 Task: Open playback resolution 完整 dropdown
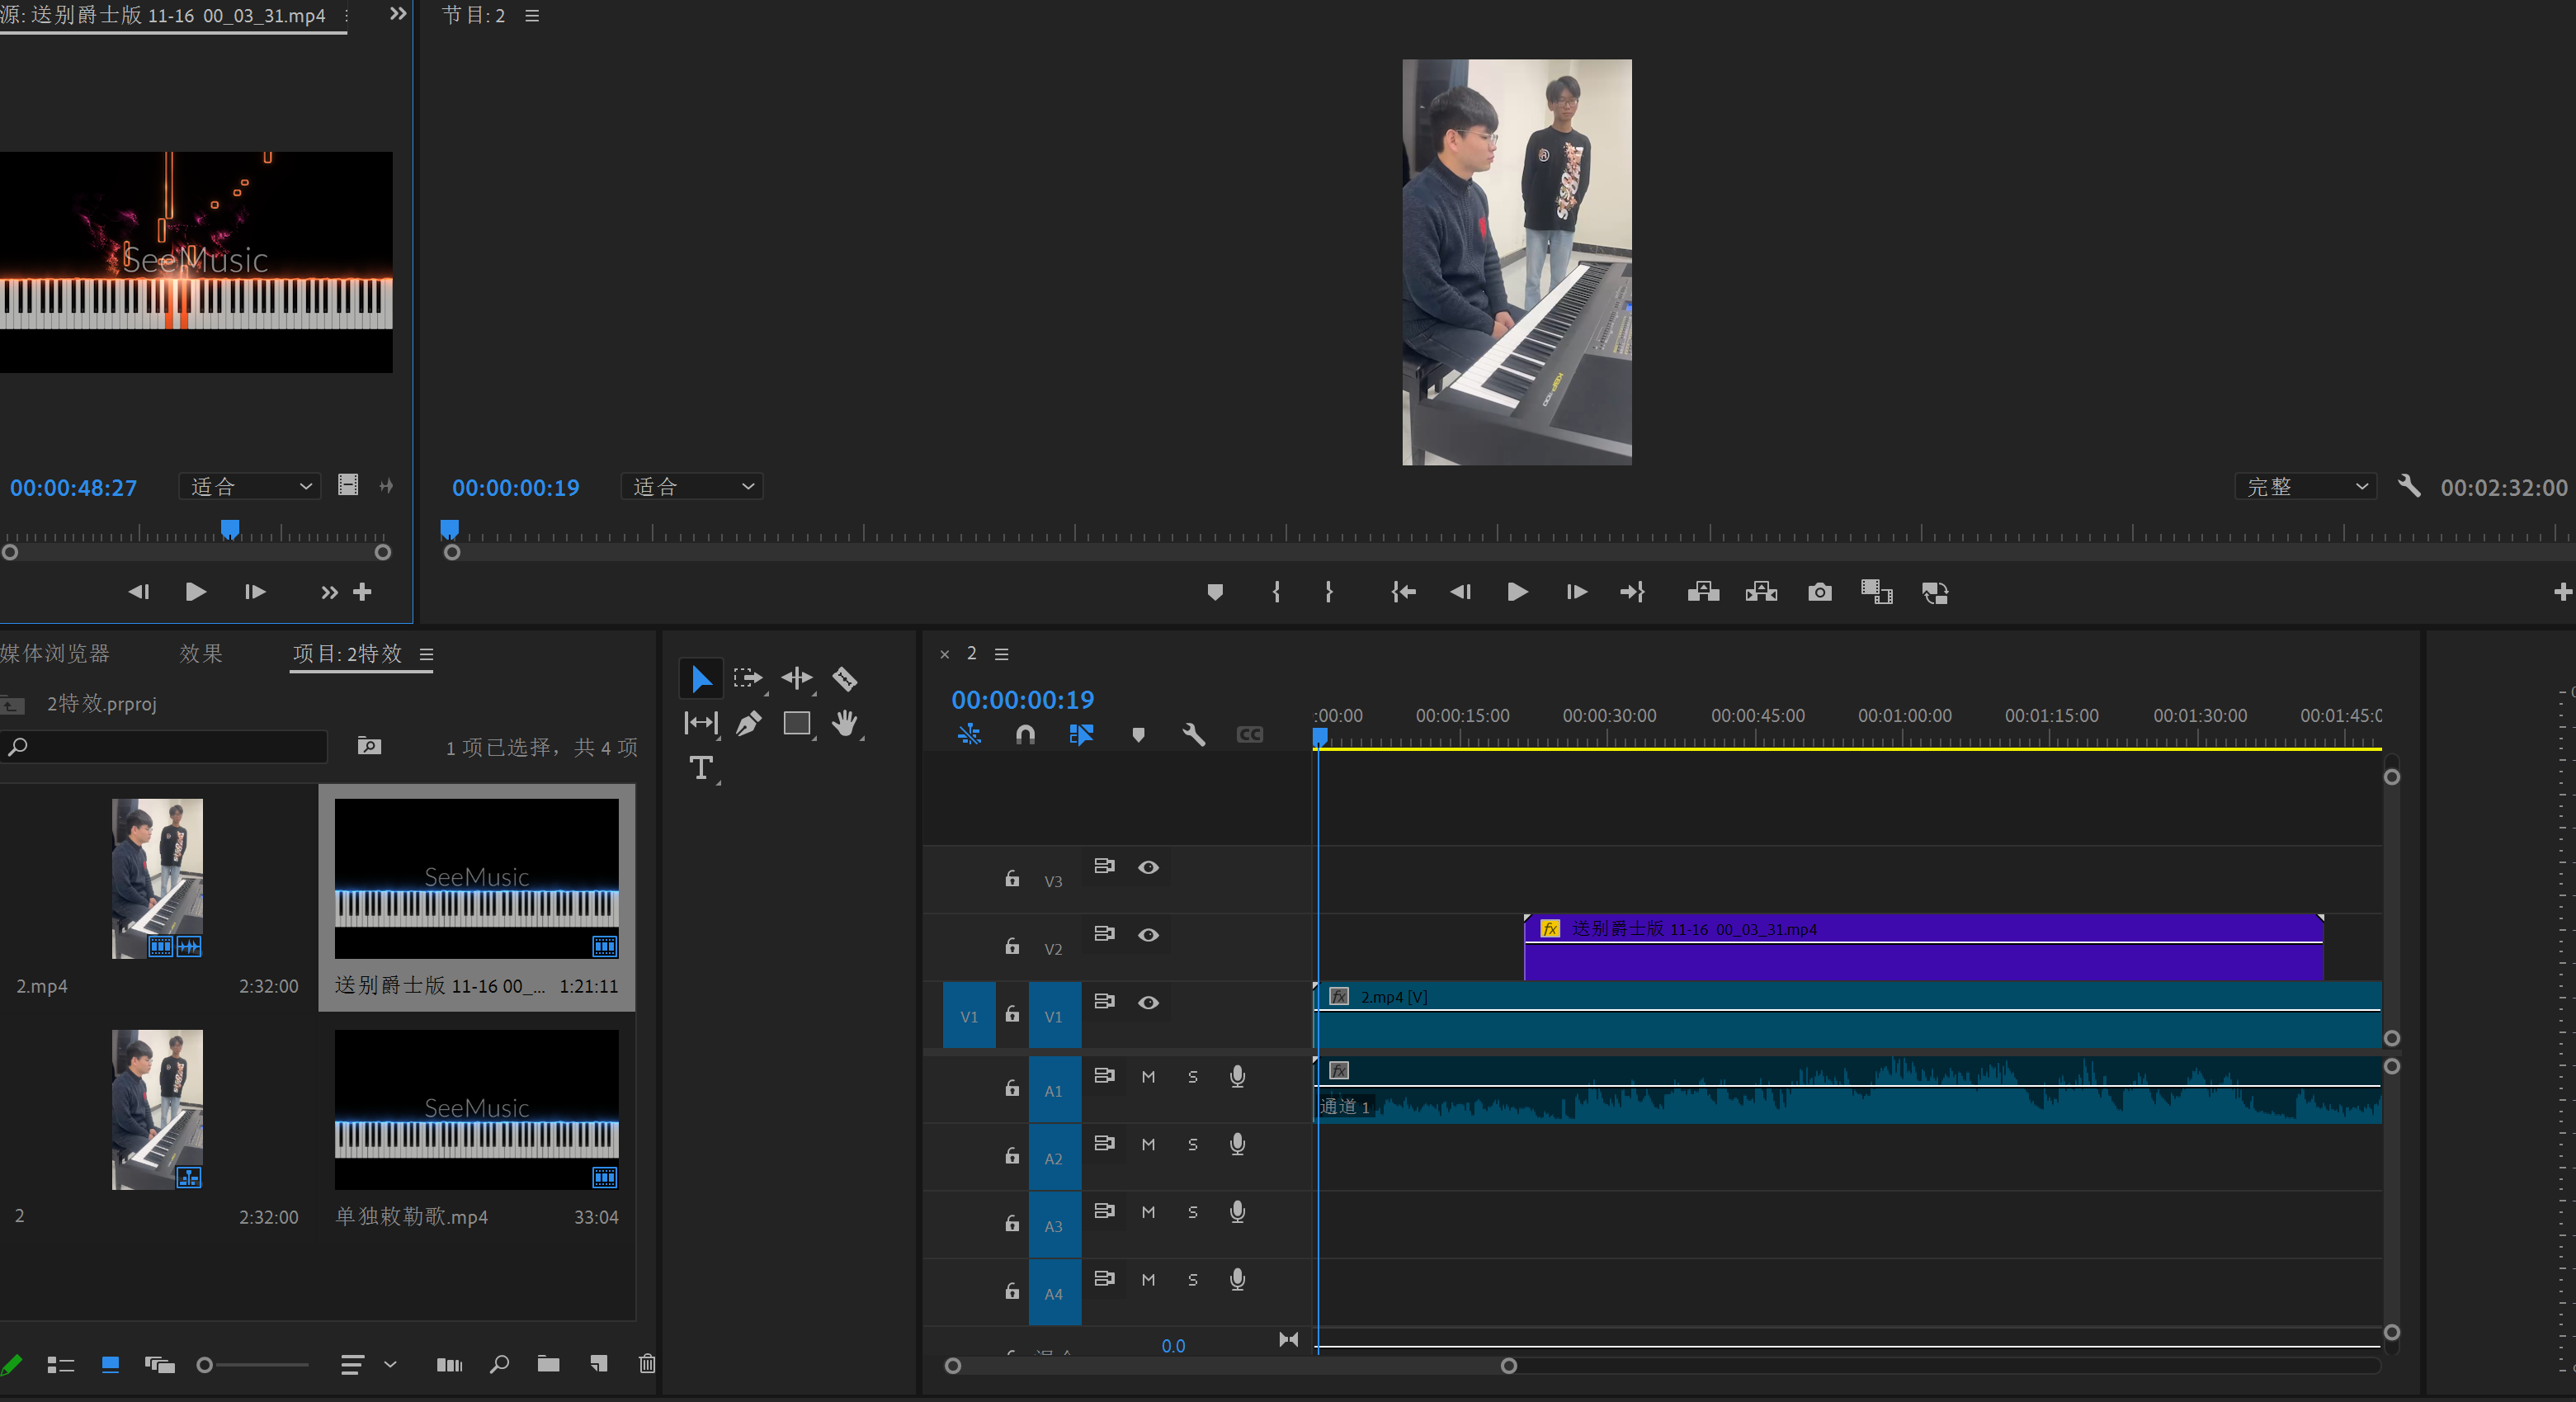pyautogui.click(x=2305, y=487)
